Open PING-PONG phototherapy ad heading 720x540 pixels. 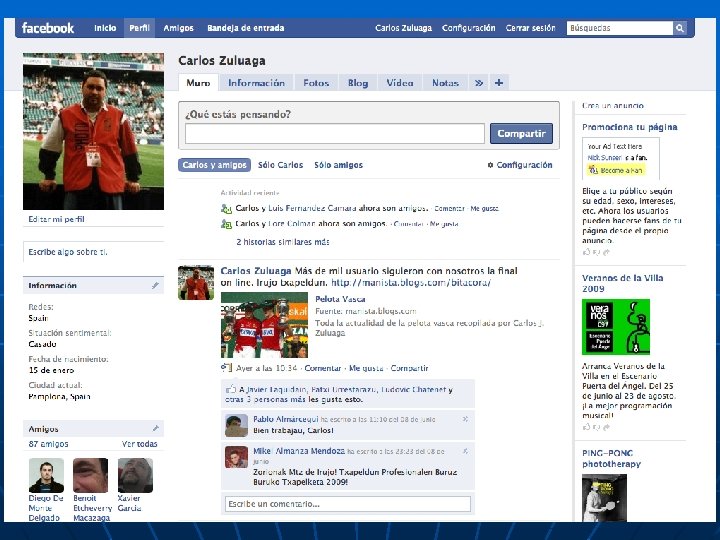(x=611, y=458)
